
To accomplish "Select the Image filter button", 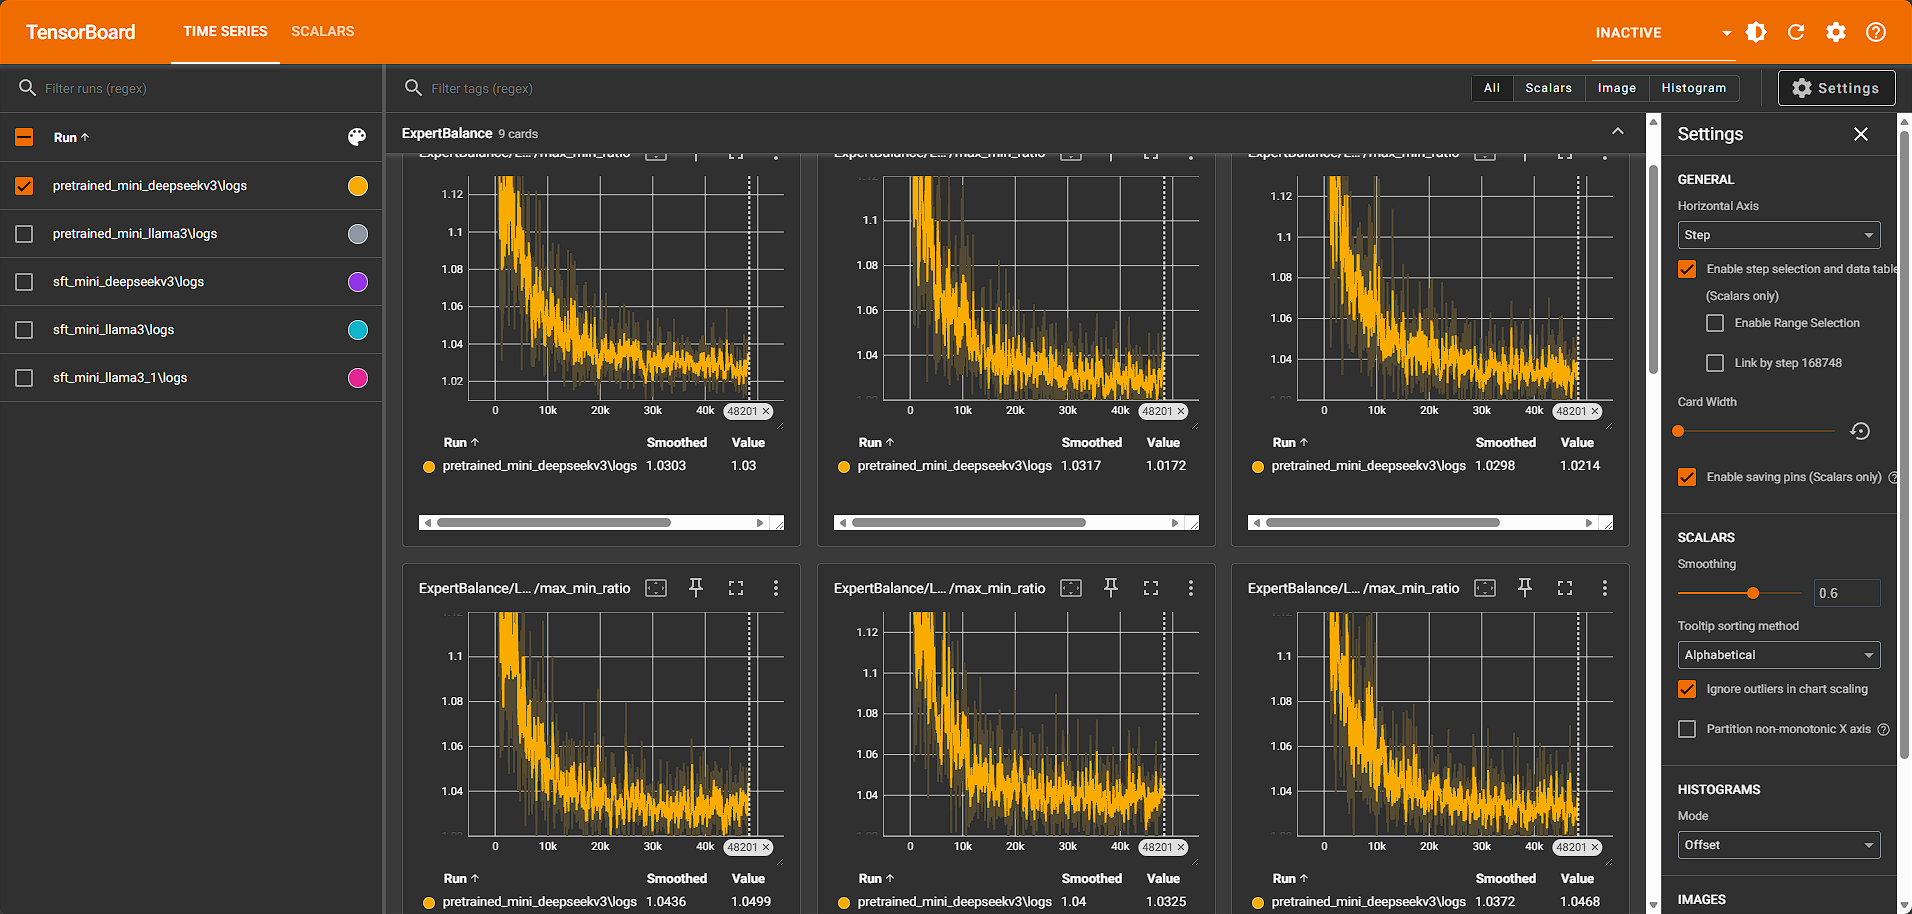I will [x=1617, y=88].
